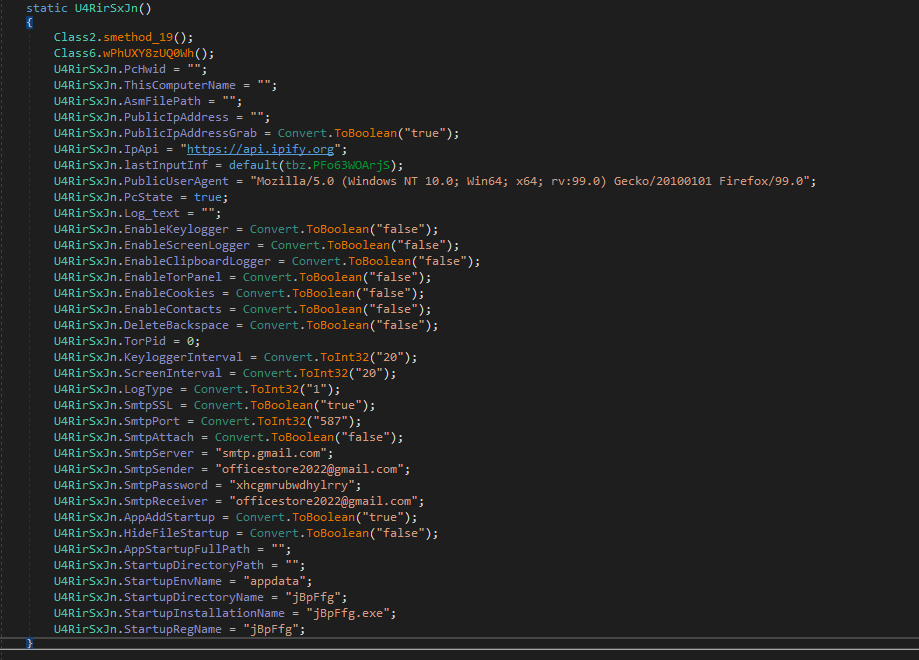The height and width of the screenshot is (660, 919).
Task: Click the Class6 class reference
Action: 74,53
